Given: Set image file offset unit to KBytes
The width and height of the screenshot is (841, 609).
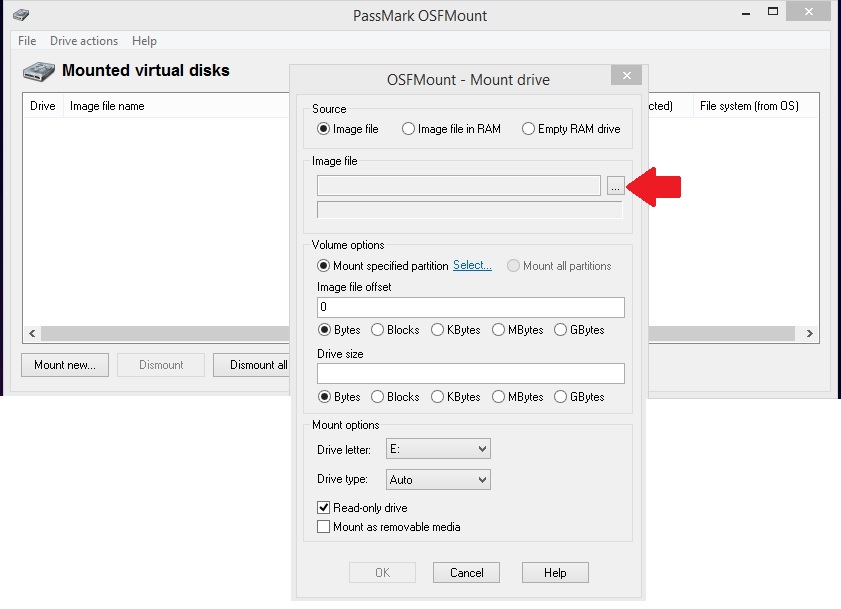Looking at the screenshot, I should point(456,329).
